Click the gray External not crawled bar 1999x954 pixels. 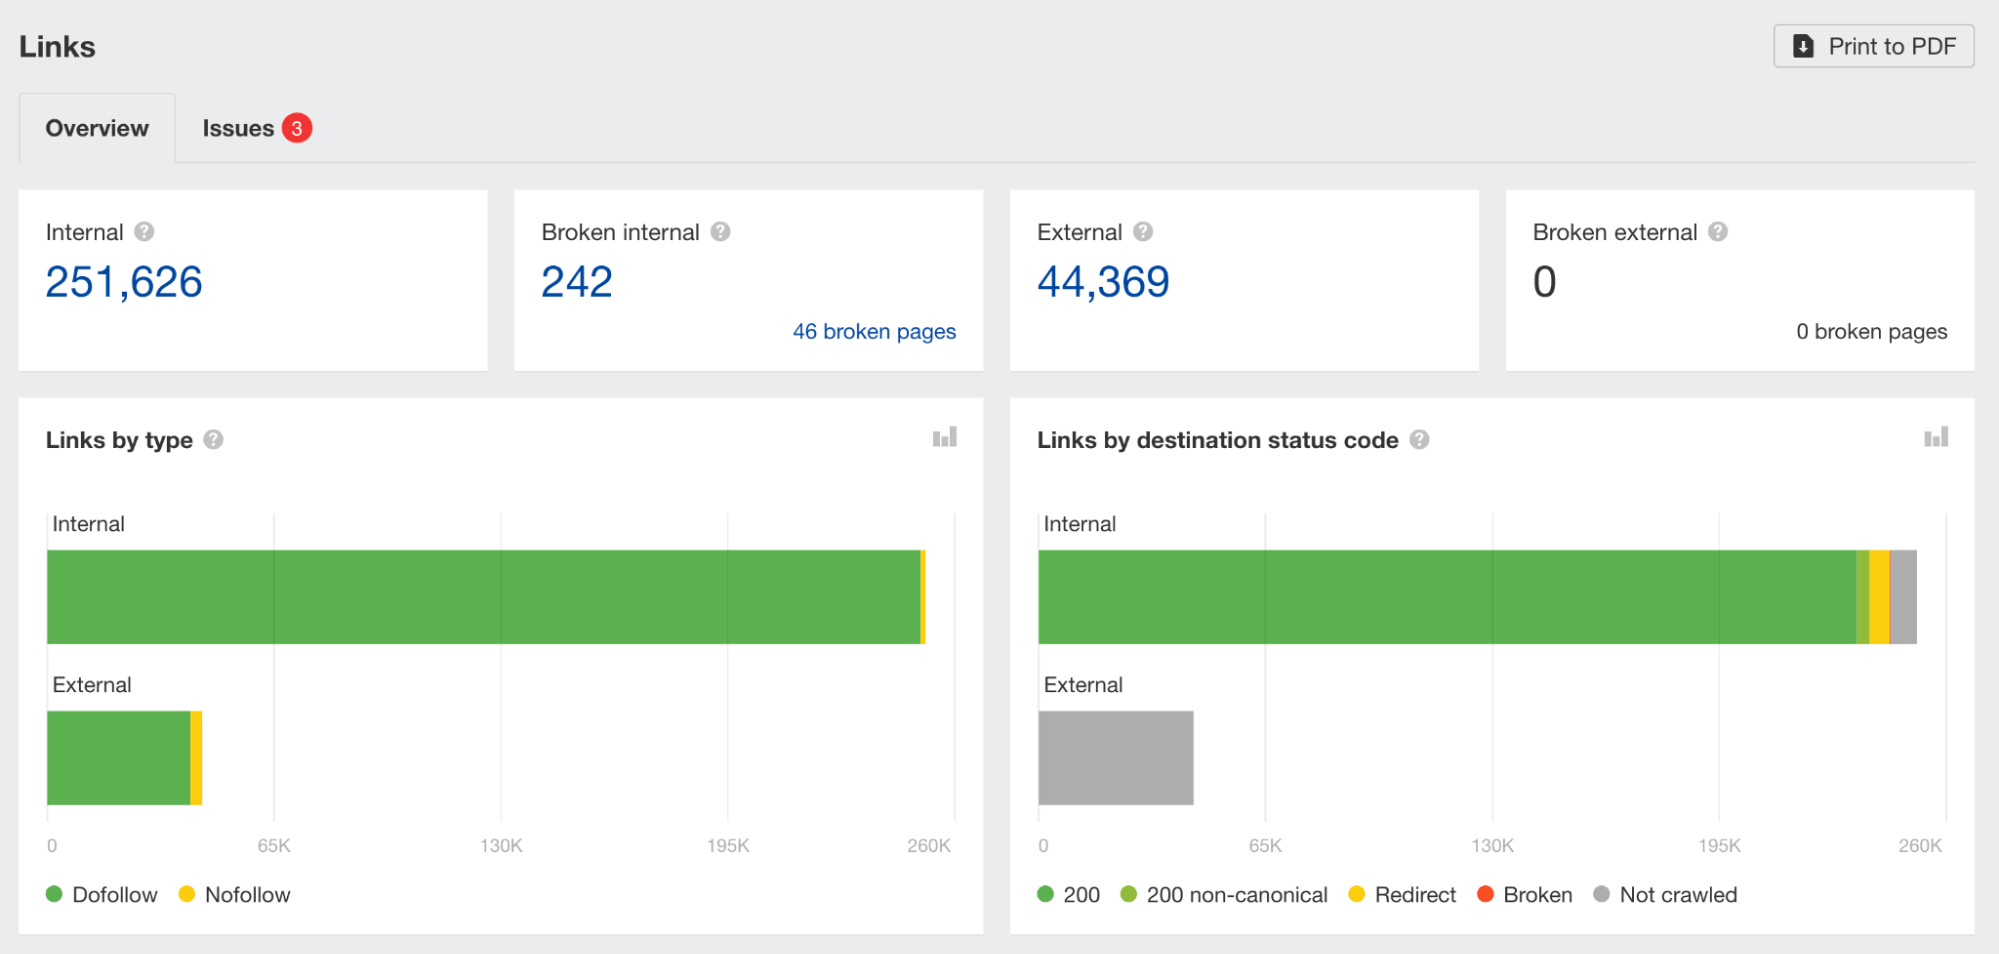coord(1115,758)
